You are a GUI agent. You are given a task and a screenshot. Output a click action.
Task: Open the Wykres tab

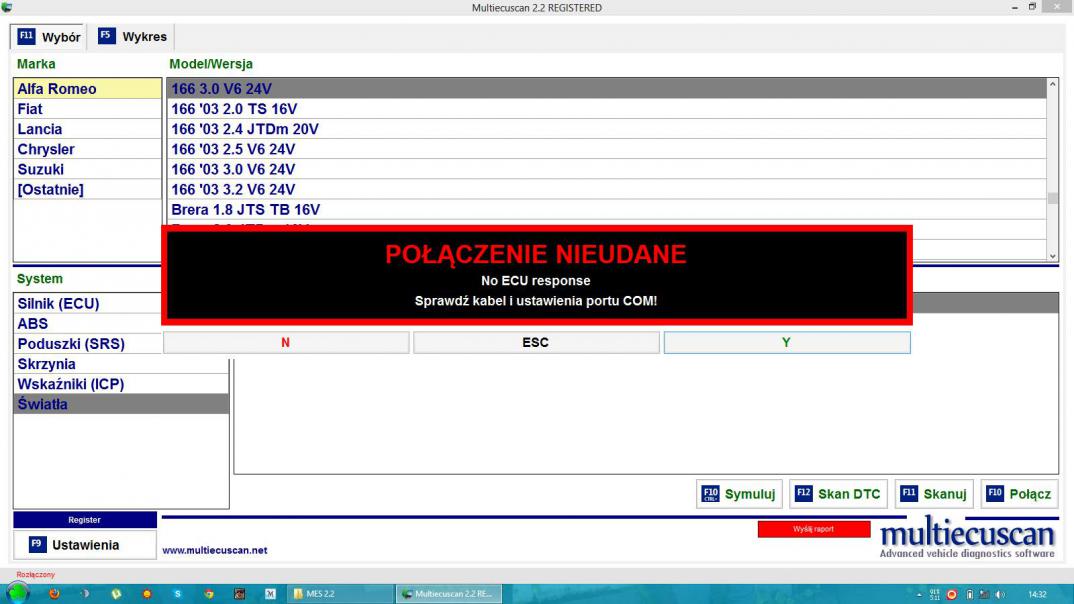133,37
